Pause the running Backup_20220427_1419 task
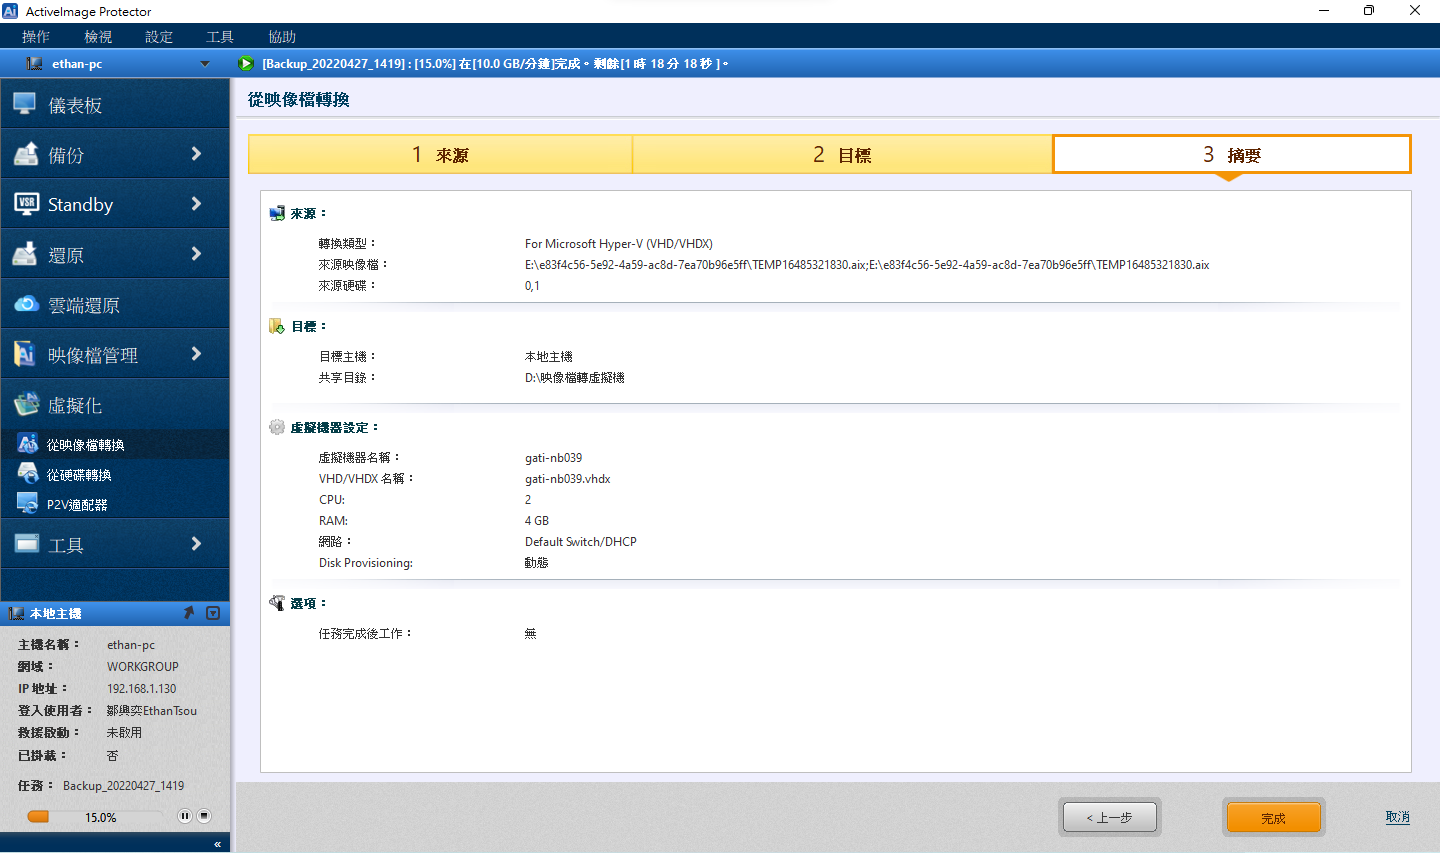The height and width of the screenshot is (853, 1440). [x=184, y=816]
